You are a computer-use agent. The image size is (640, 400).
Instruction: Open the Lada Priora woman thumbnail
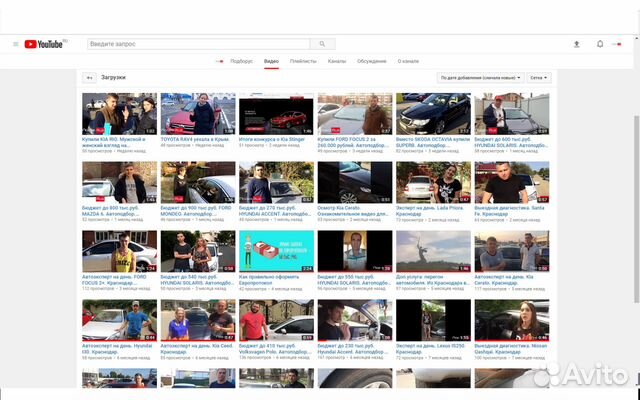[433, 182]
